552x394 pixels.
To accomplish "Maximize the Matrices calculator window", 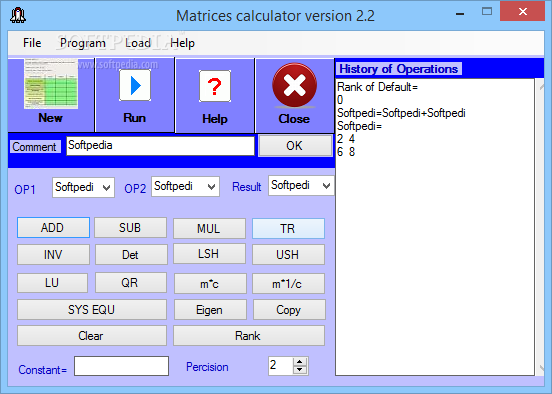I will pyautogui.click(x=487, y=12).
